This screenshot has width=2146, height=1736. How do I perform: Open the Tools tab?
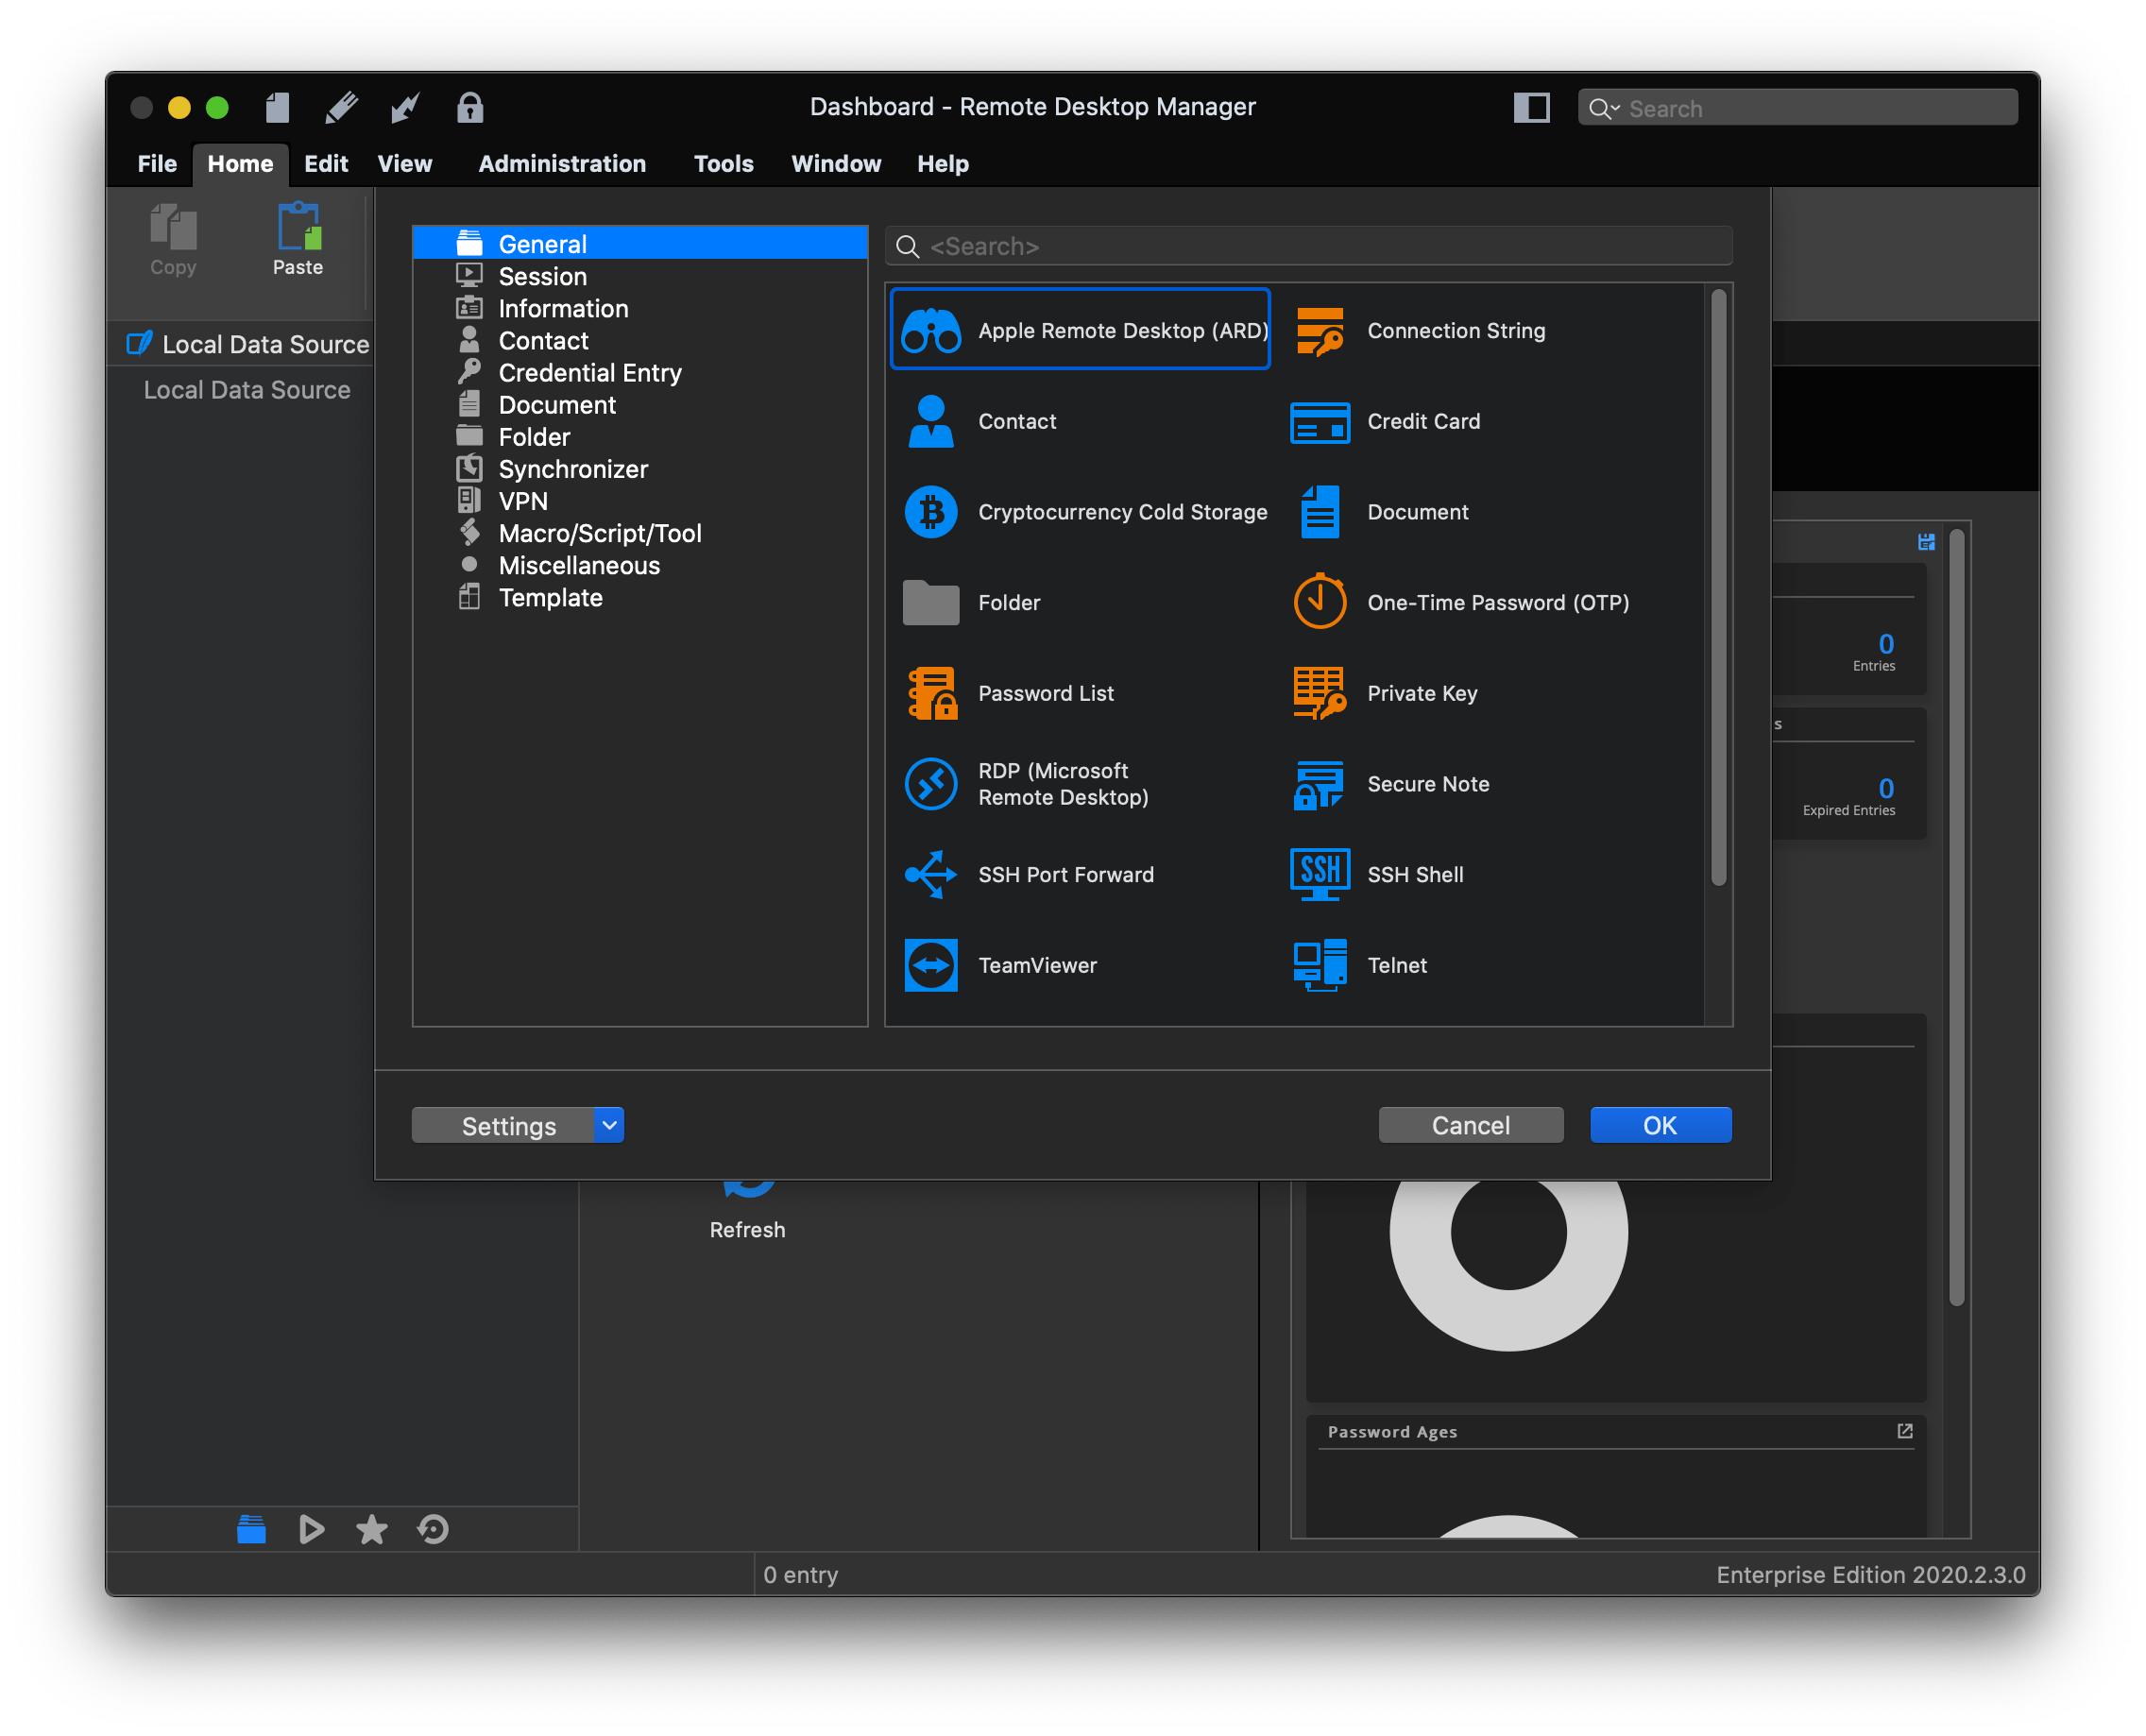(x=723, y=163)
